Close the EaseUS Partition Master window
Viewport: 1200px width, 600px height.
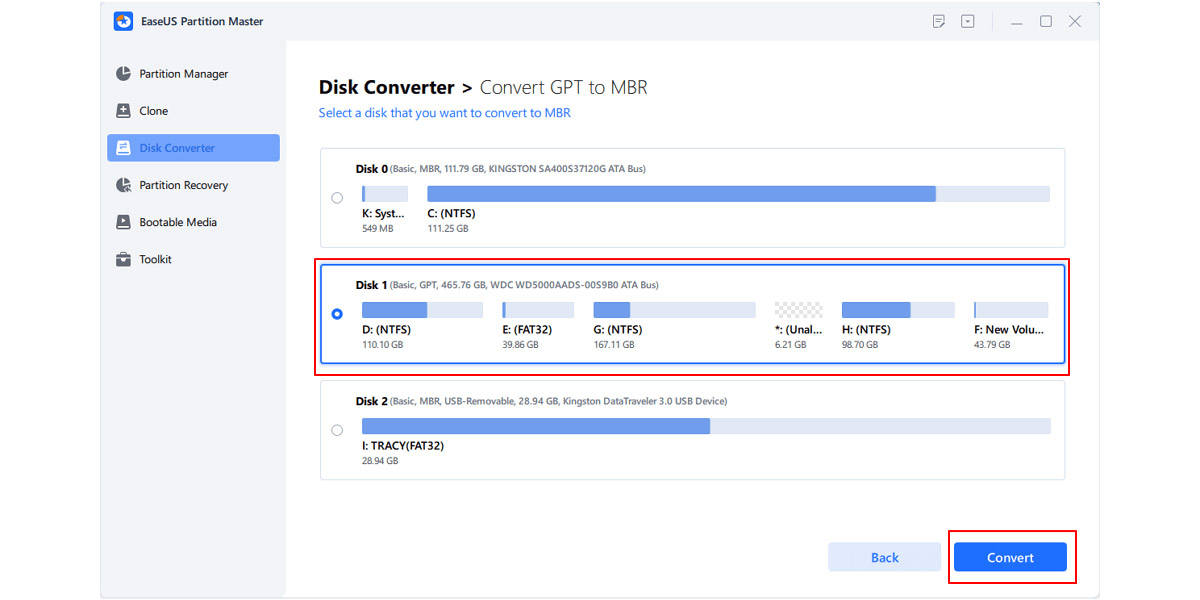point(1075,21)
